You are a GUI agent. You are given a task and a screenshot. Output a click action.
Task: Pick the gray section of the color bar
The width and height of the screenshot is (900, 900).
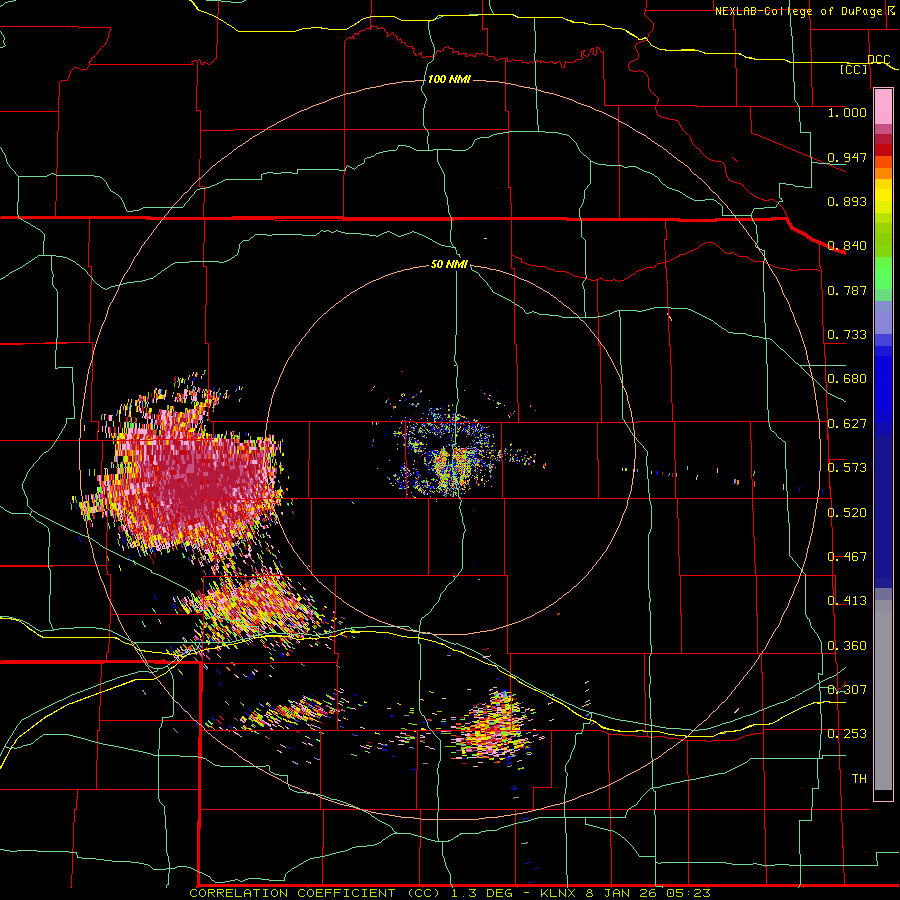[883, 695]
